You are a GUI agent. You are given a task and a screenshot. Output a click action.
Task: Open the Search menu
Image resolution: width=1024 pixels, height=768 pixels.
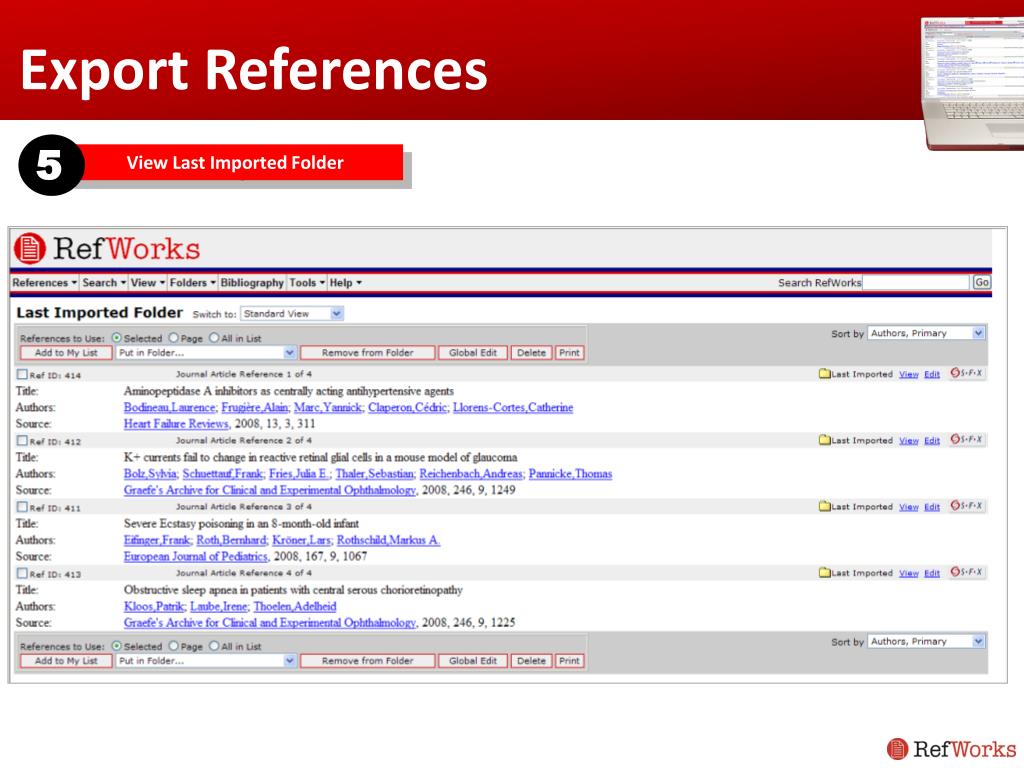coord(104,283)
